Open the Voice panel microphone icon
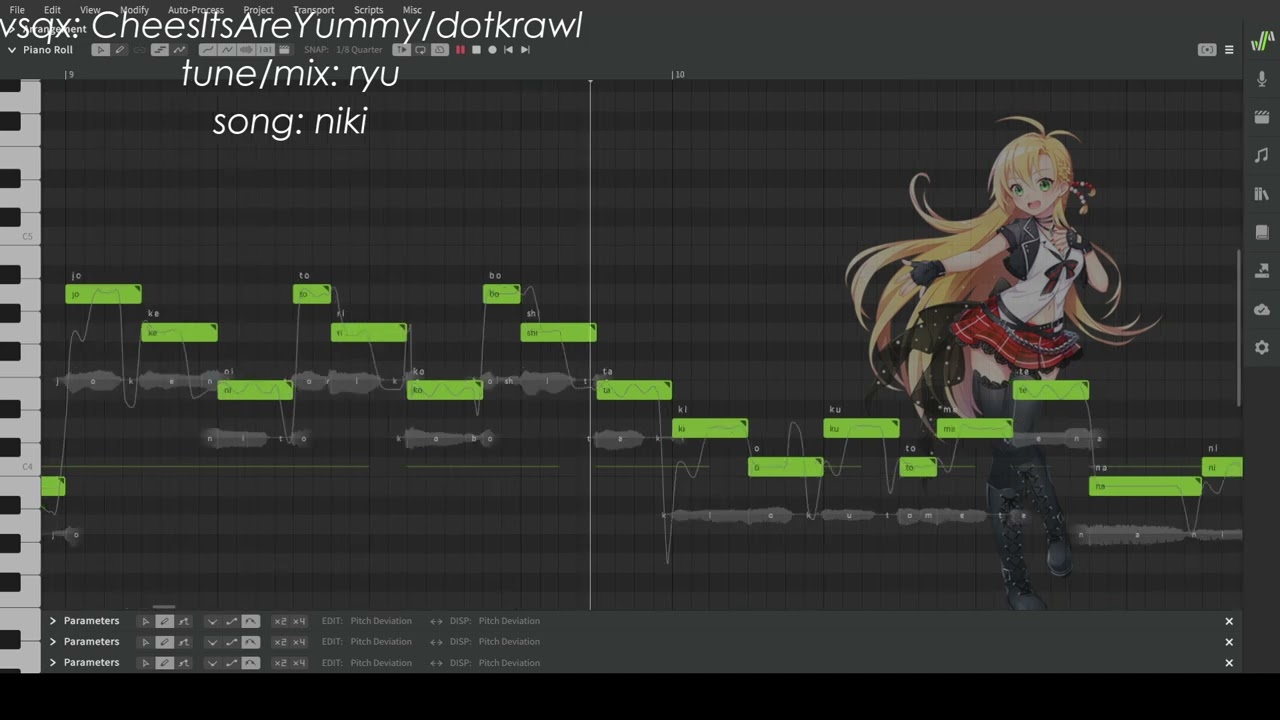The image size is (1280, 720). 1261,79
